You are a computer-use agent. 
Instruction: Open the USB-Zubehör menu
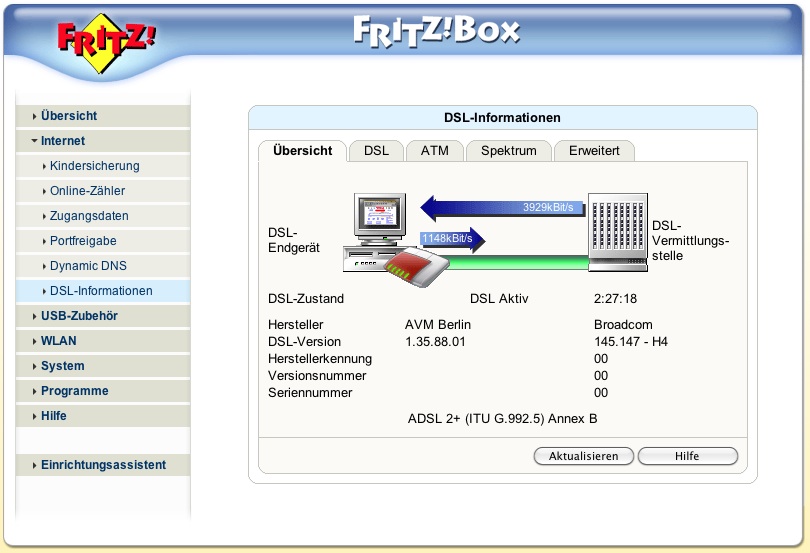coord(103,316)
